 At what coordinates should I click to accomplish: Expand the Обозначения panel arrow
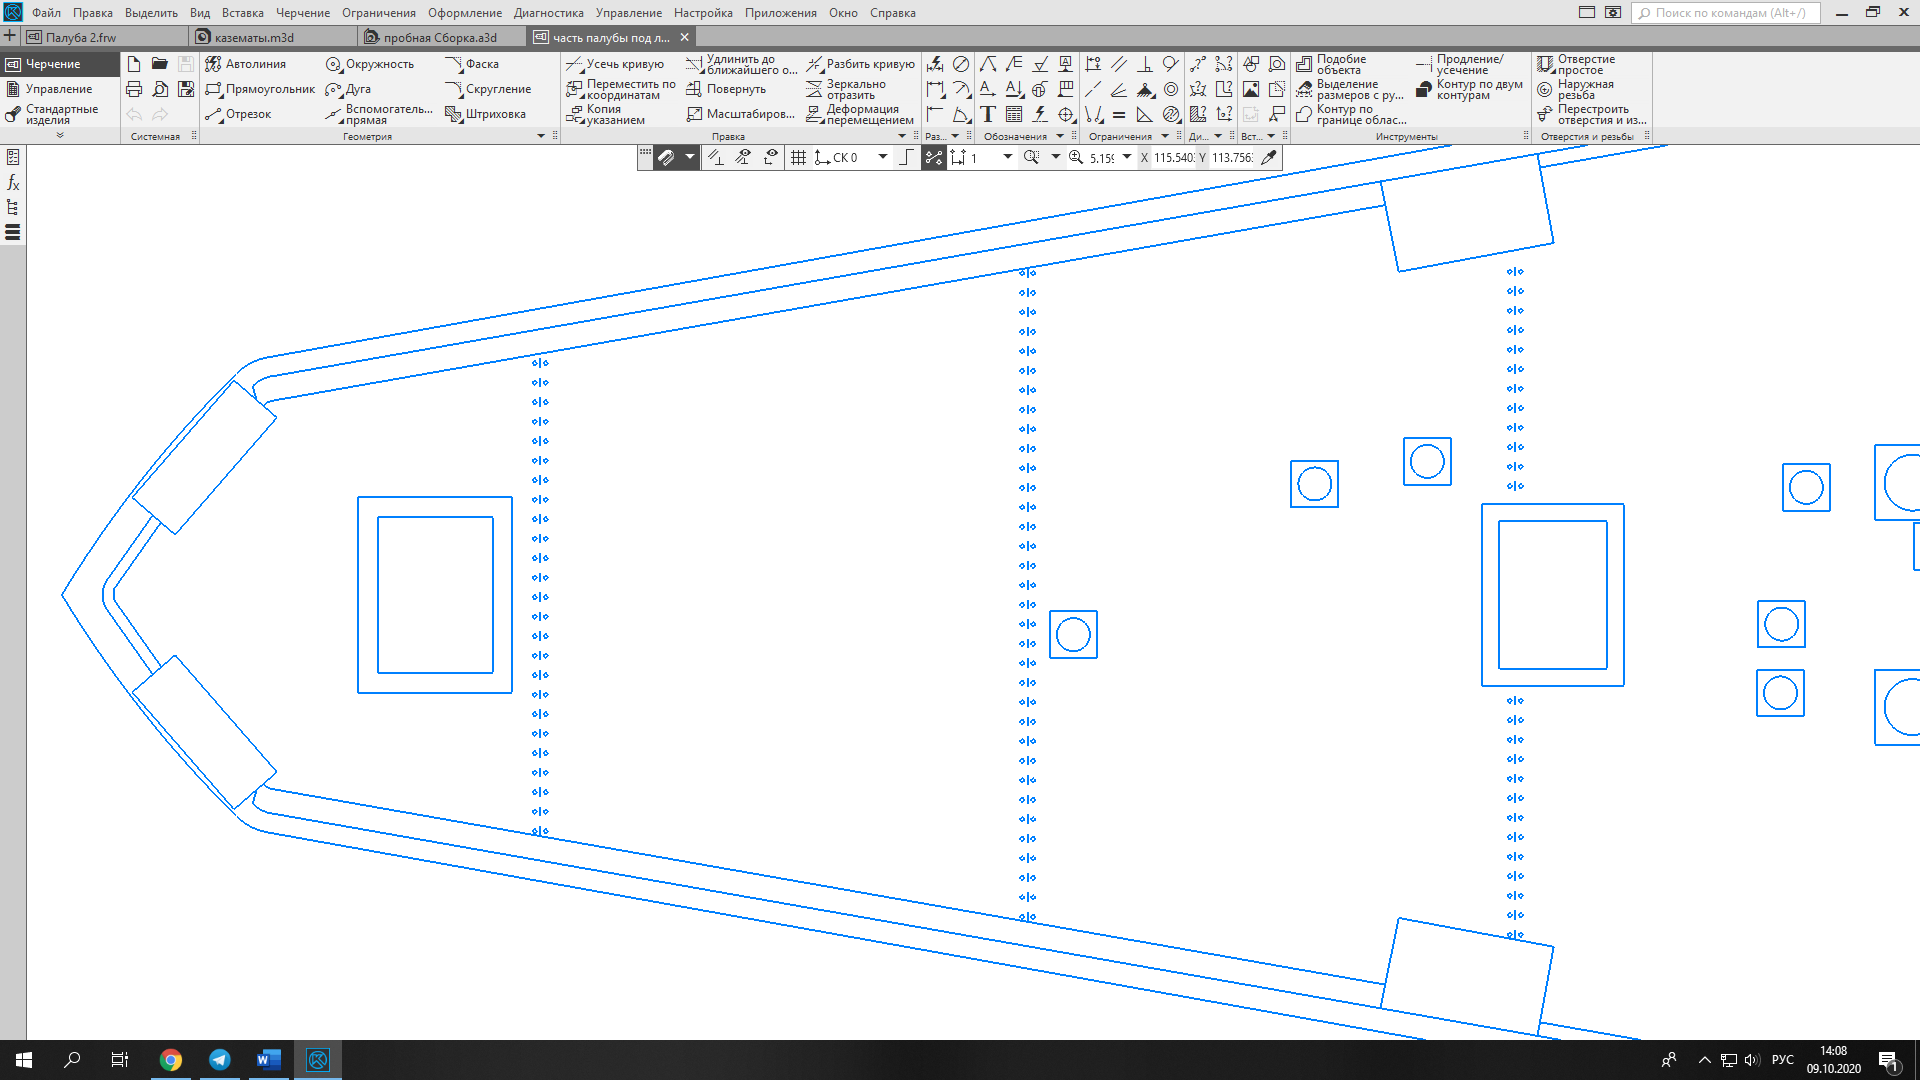(1060, 137)
